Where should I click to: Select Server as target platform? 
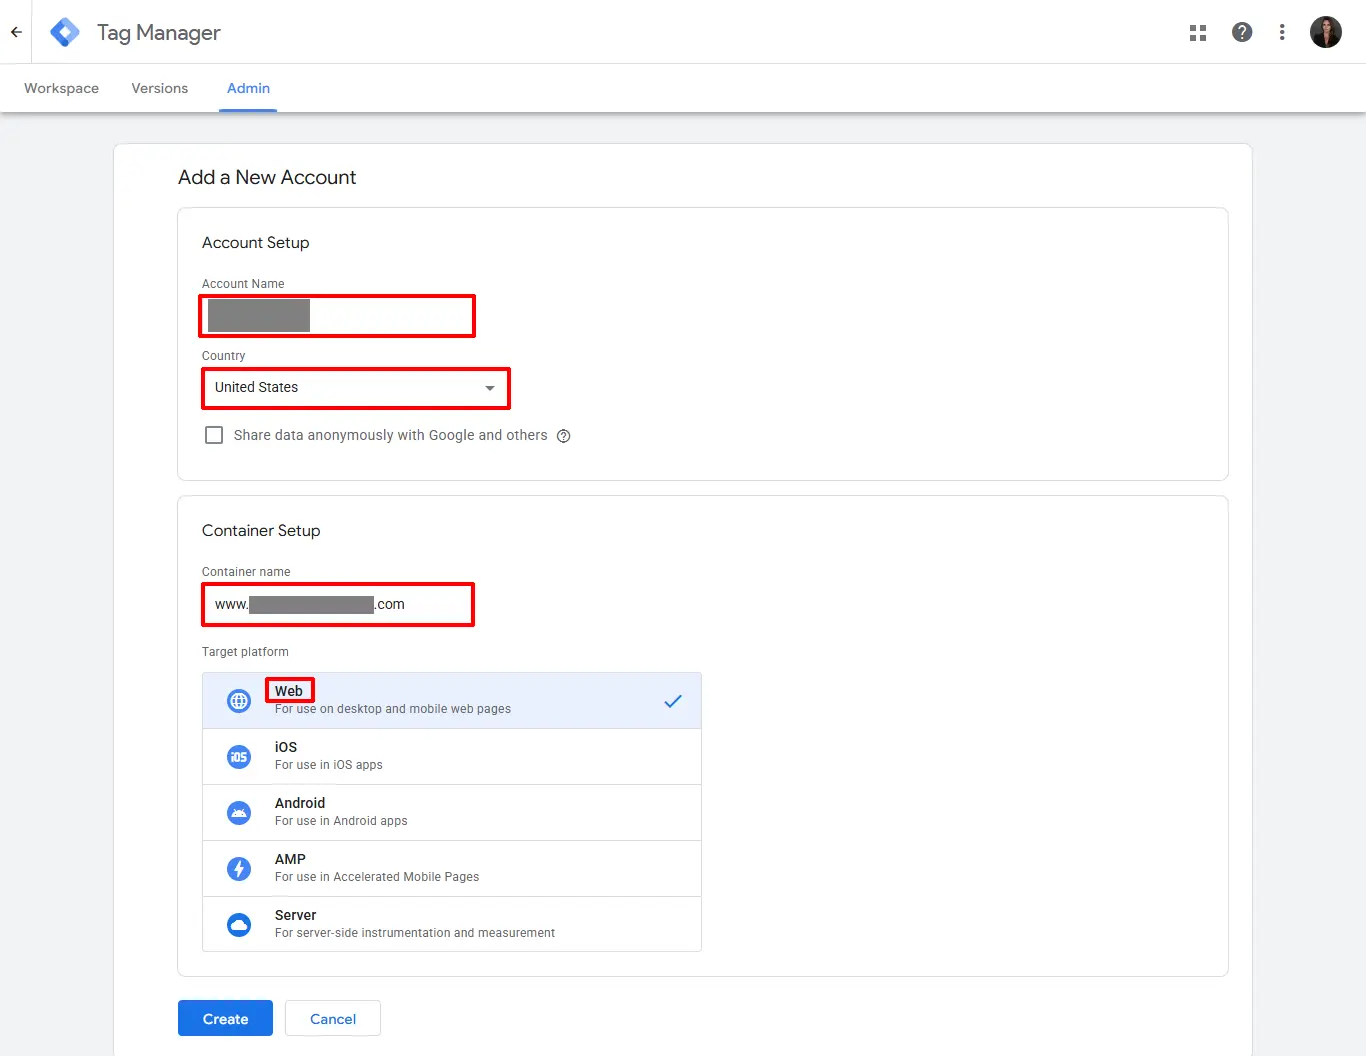pyautogui.click(x=452, y=924)
